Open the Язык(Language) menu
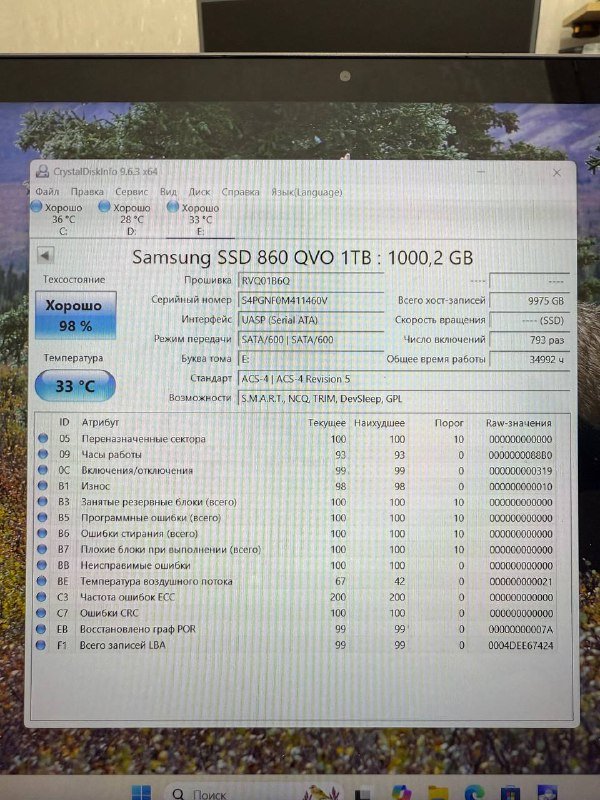Image resolution: width=600 pixels, height=800 pixels. coord(307,192)
